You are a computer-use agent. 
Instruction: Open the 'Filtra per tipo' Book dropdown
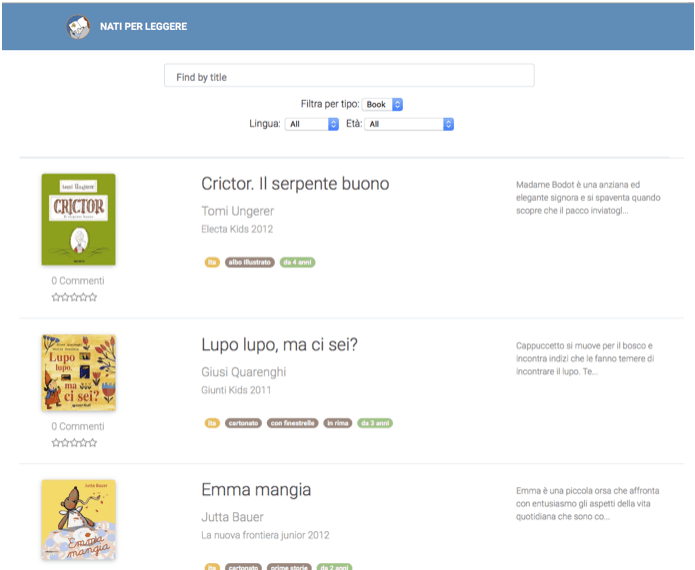pyautogui.click(x=383, y=105)
